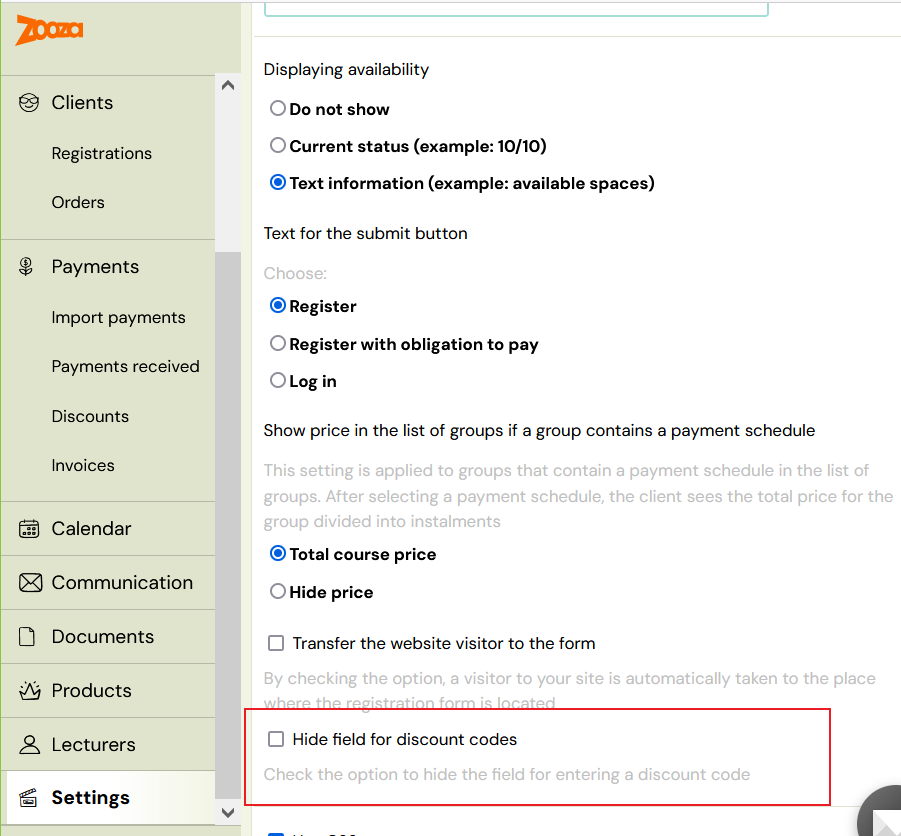Click the Zooza logo
901x836 pixels.
point(49,30)
